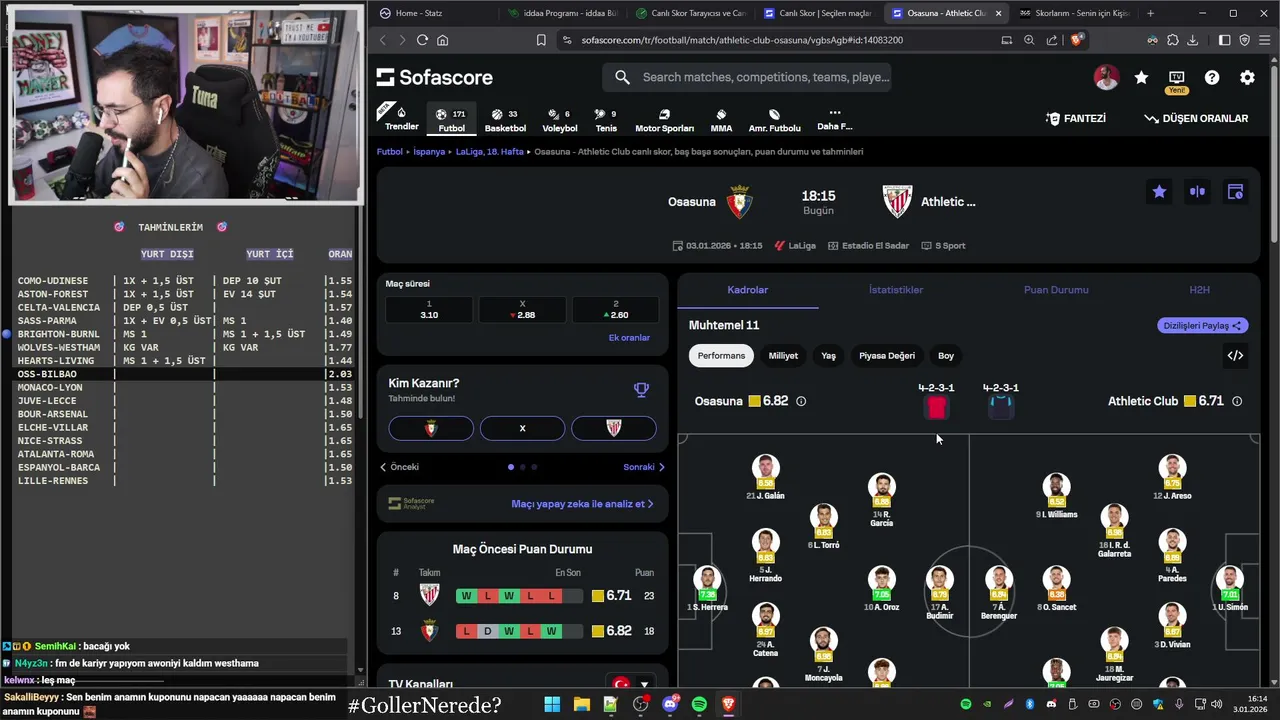Open File Explorer from taskbar
The height and width of the screenshot is (720, 1280).
[581, 705]
